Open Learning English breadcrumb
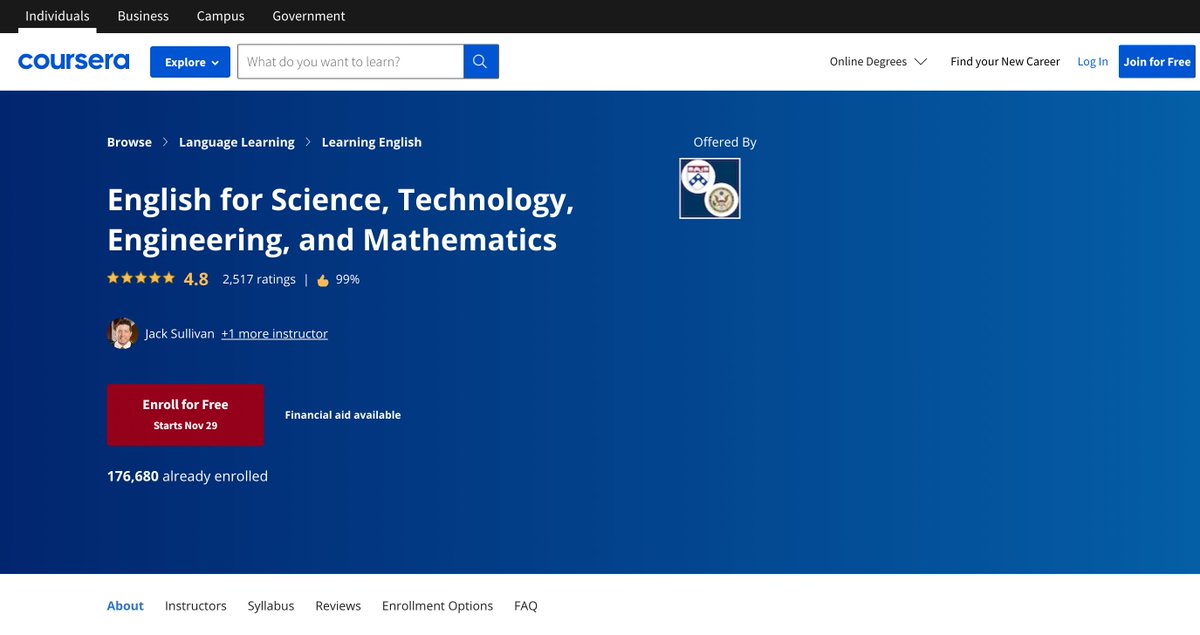 [372, 142]
